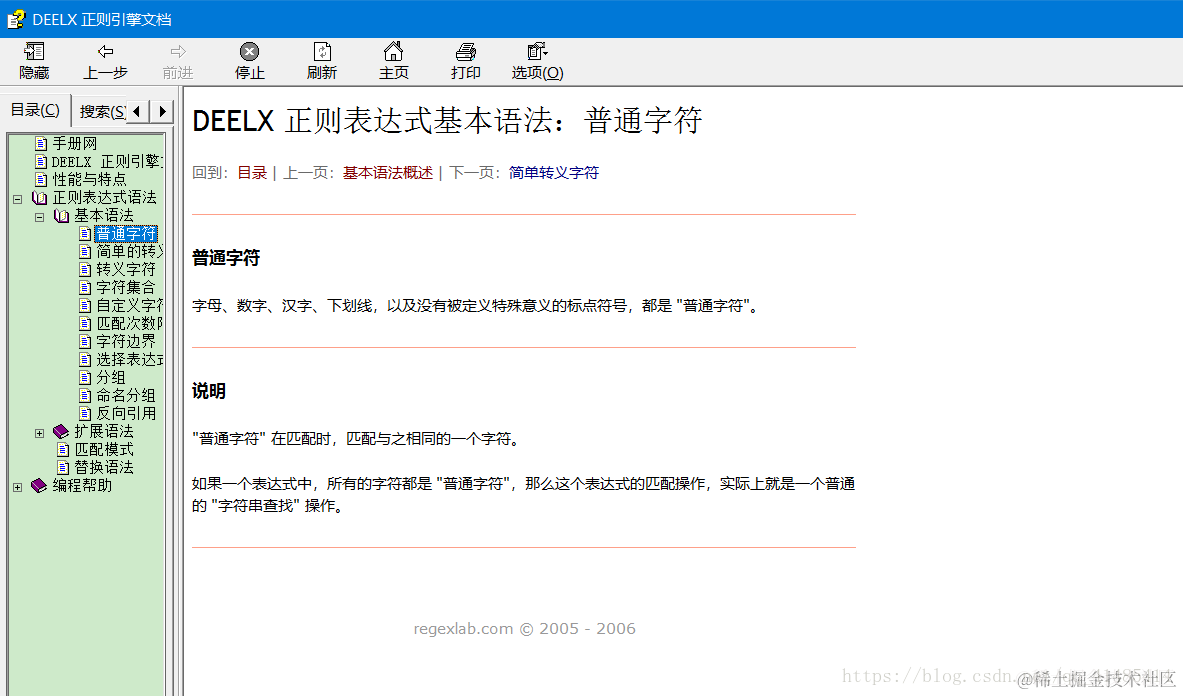Viewport: 1183px width, 696px height.
Task: Follow the 简单转义字符 next page link
Action: click(x=554, y=173)
